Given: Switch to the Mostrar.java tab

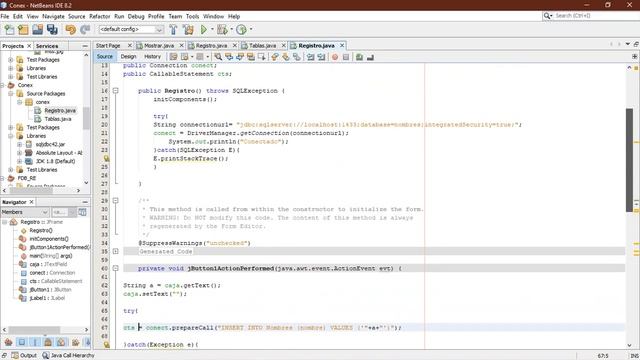Looking at the screenshot, I should point(159,46).
